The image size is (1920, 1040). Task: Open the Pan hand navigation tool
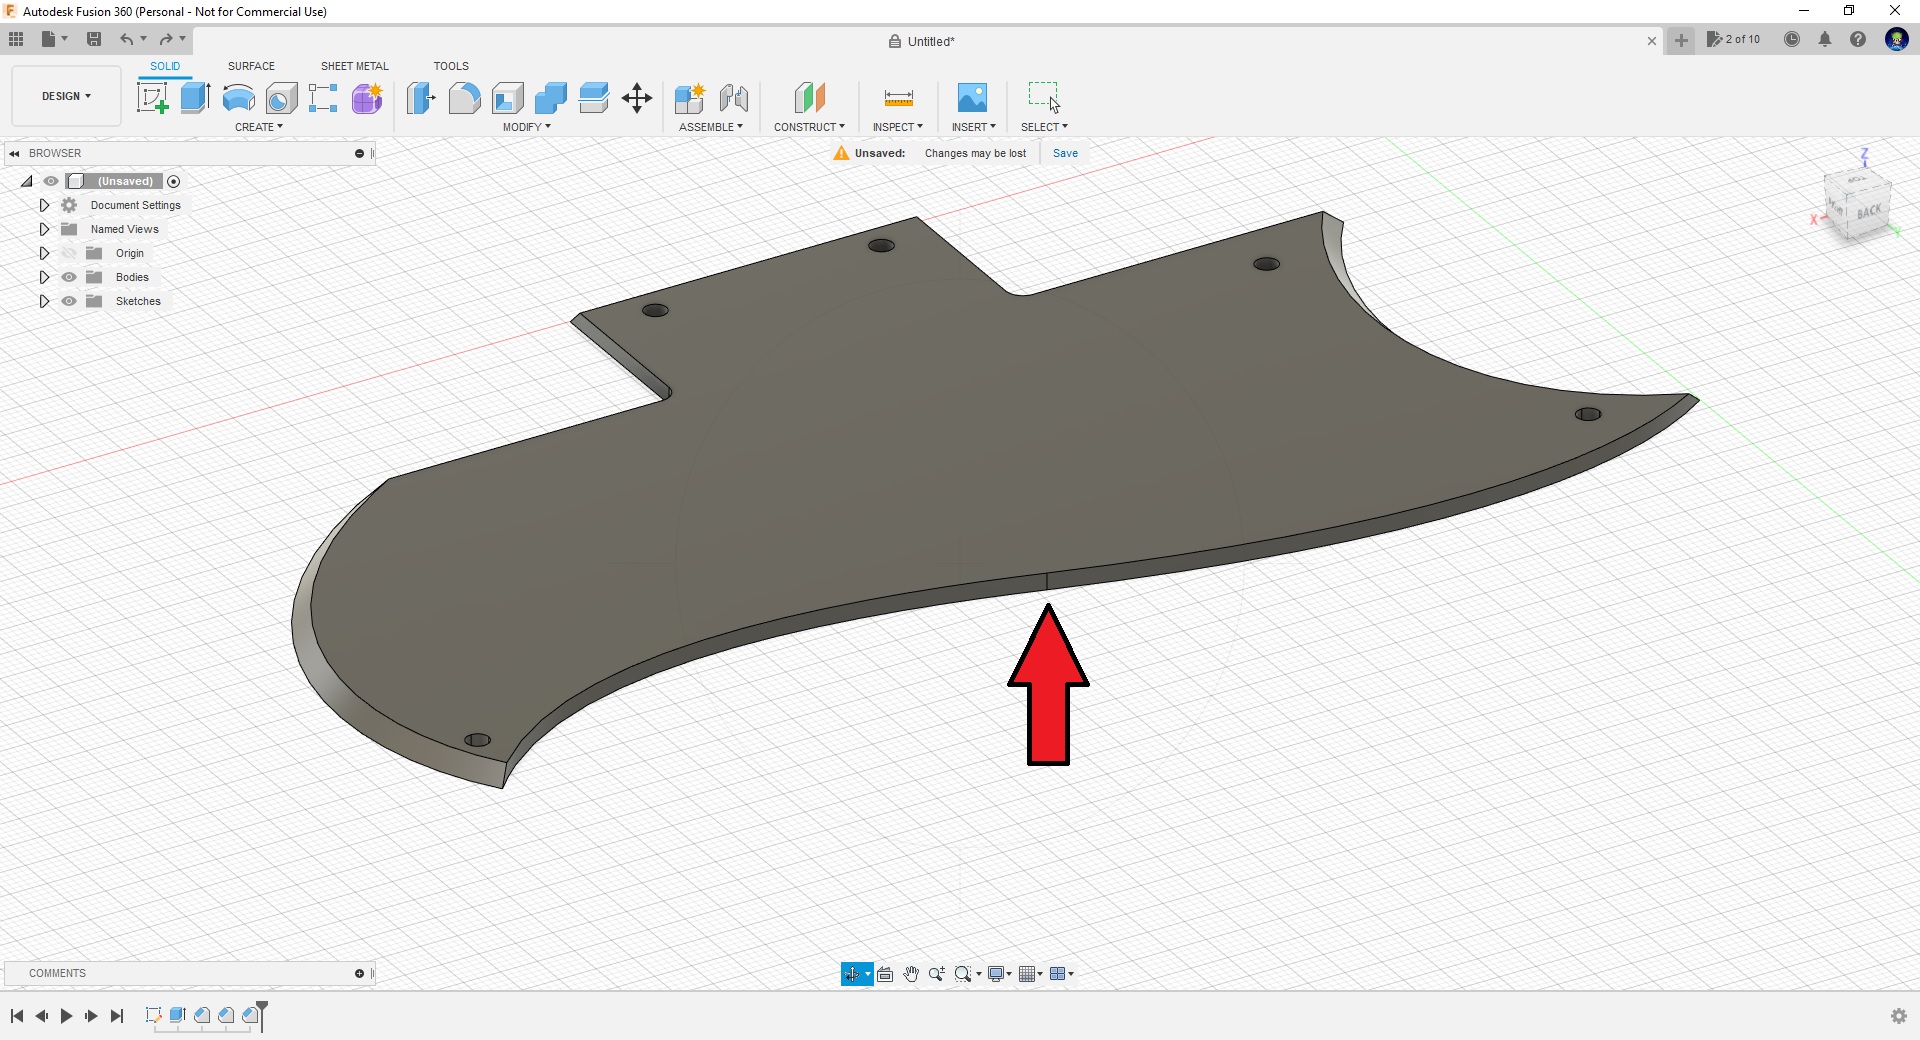(911, 974)
